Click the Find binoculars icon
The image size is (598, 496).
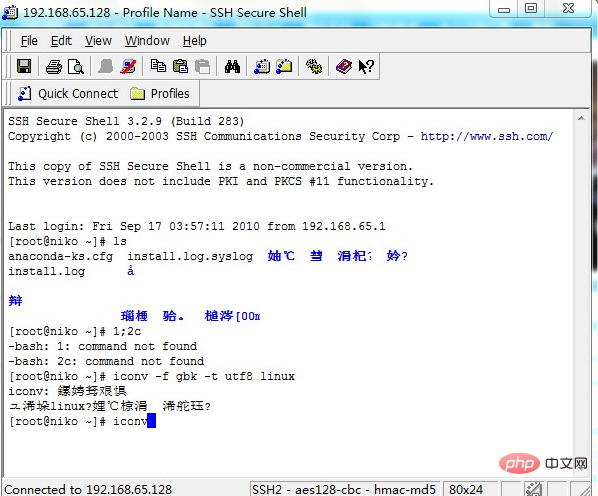[x=232, y=67]
